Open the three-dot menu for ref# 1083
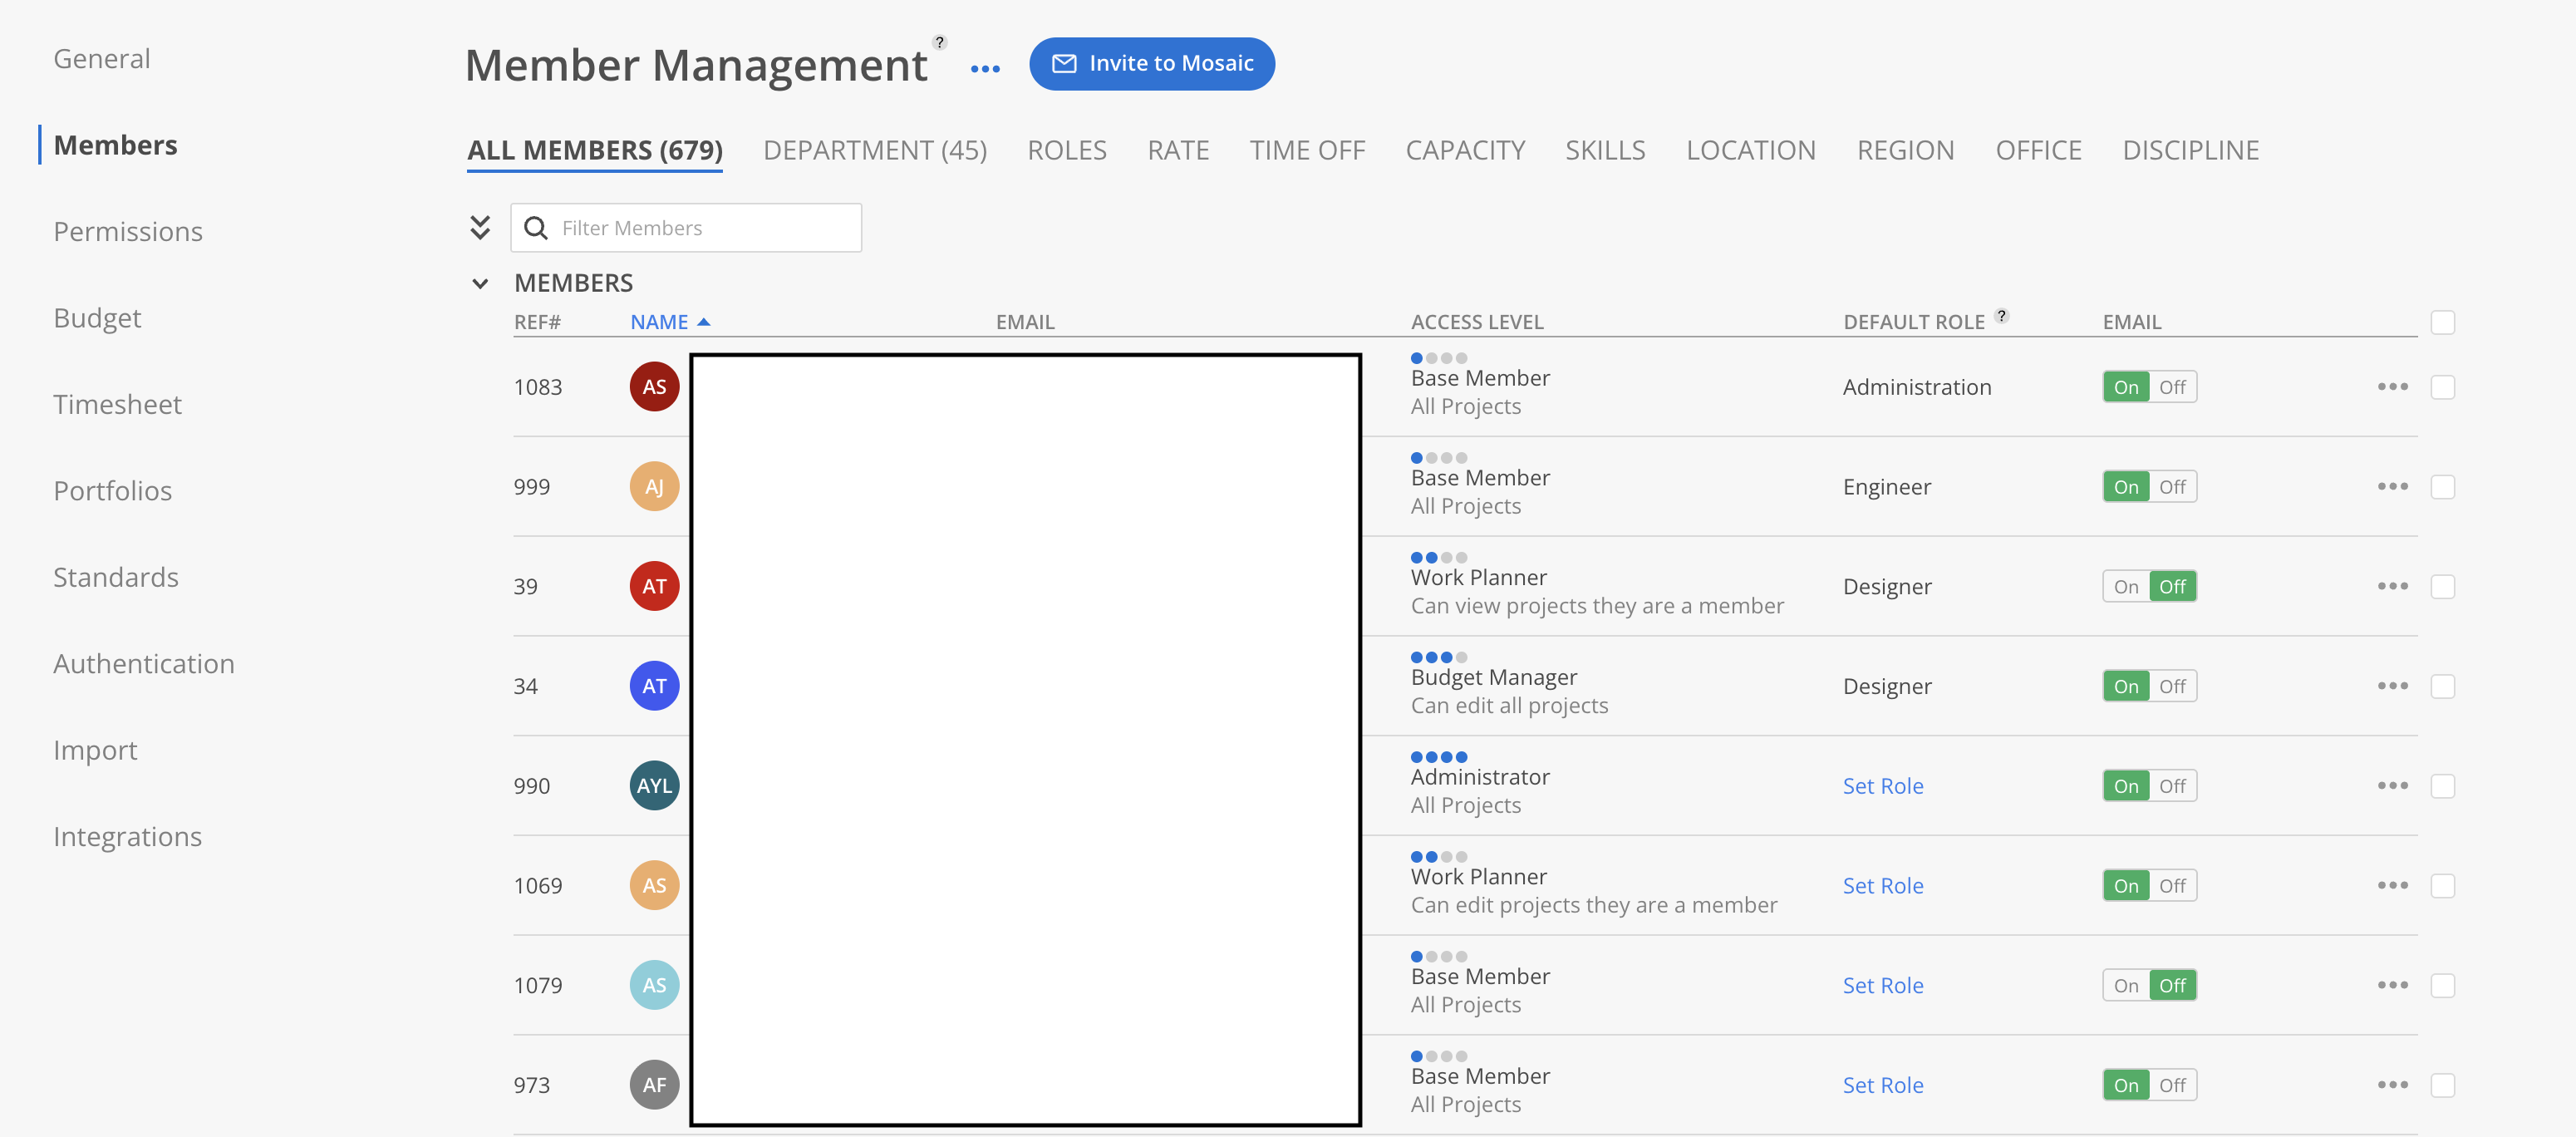The width and height of the screenshot is (2576, 1137). point(2392,387)
